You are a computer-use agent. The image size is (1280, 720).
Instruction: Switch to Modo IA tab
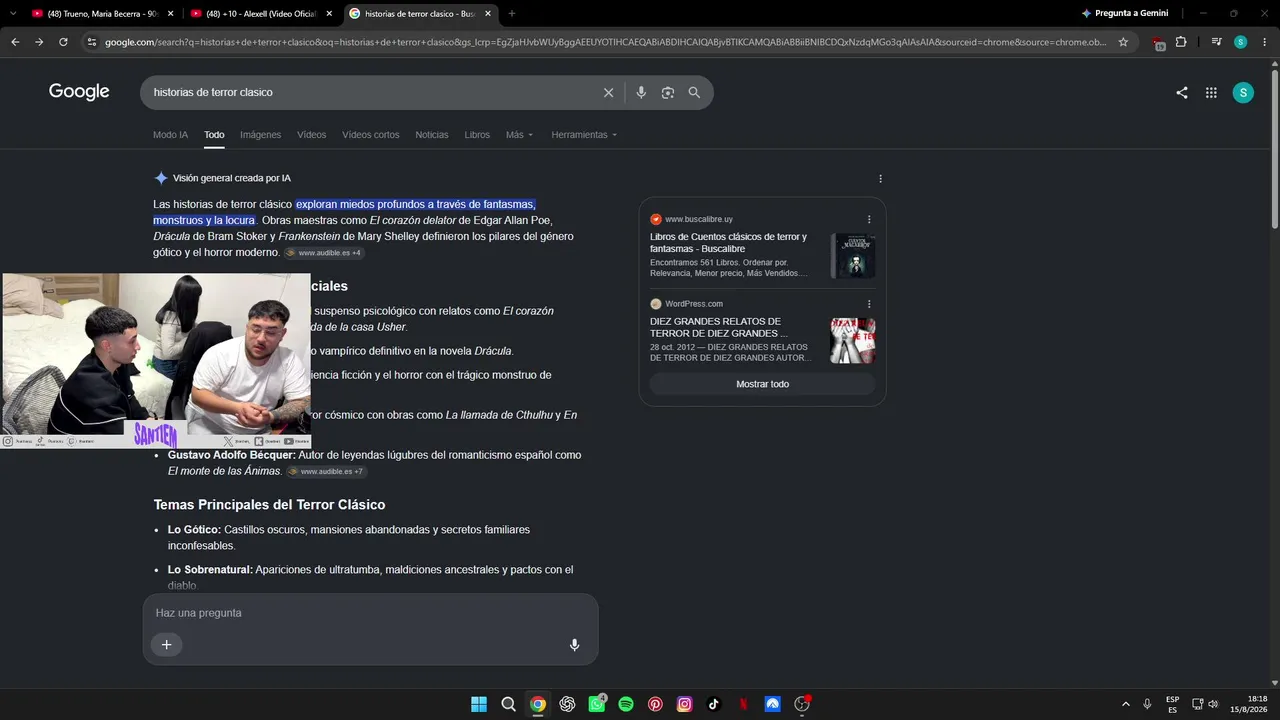[x=170, y=135]
